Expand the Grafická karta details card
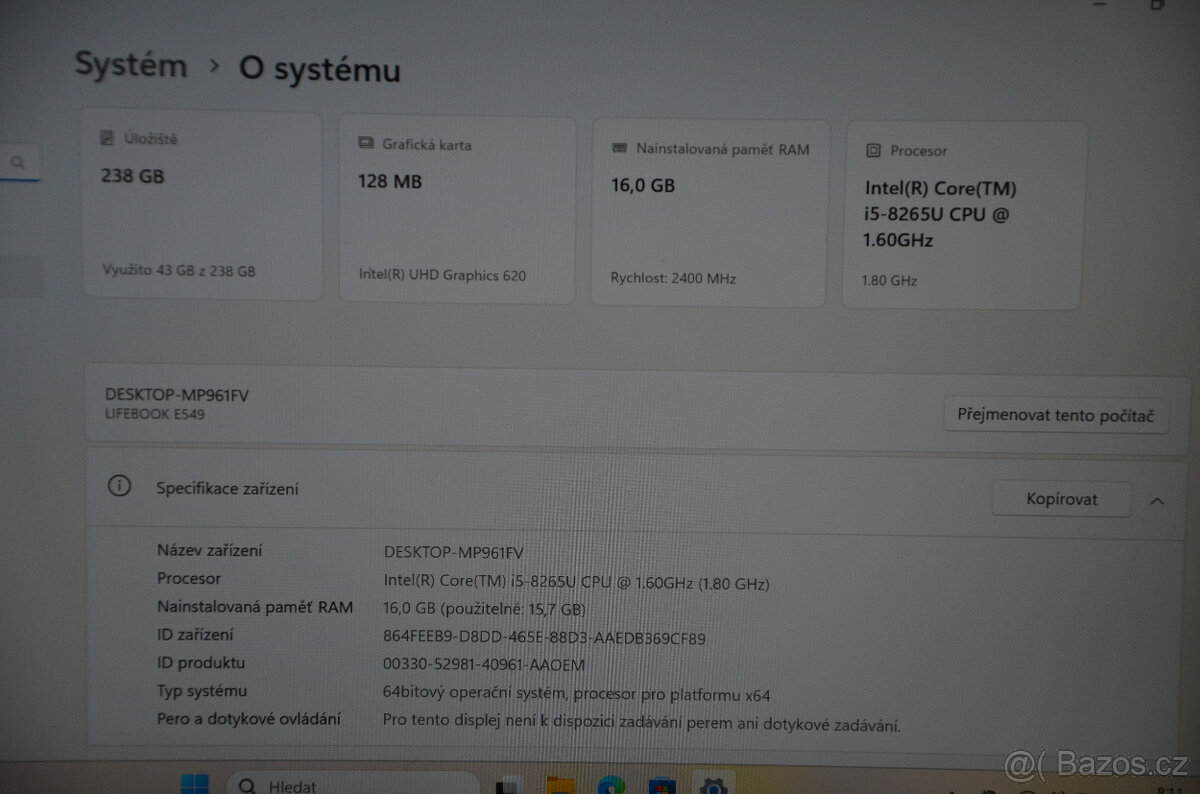 click(x=456, y=210)
